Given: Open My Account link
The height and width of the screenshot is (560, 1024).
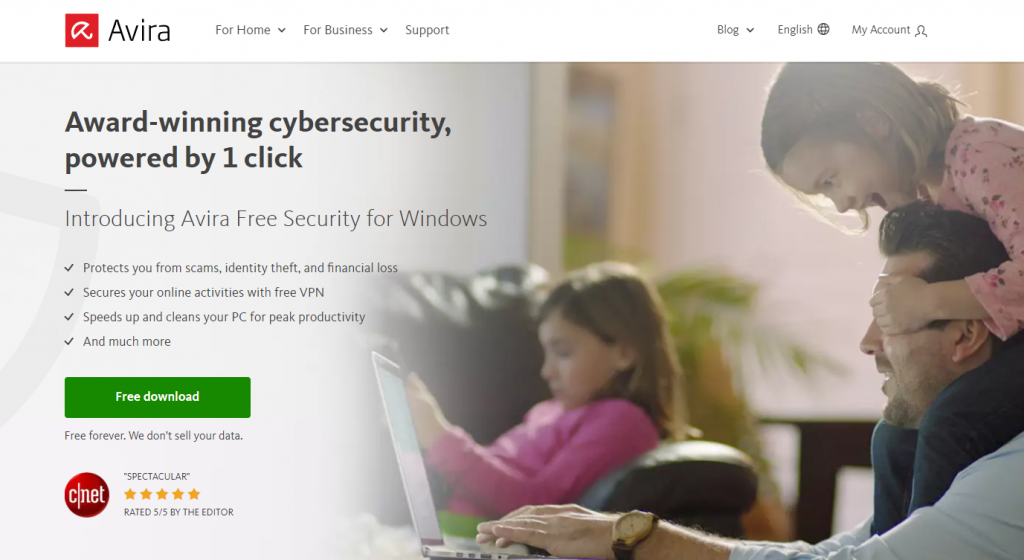Looking at the screenshot, I should [889, 30].
